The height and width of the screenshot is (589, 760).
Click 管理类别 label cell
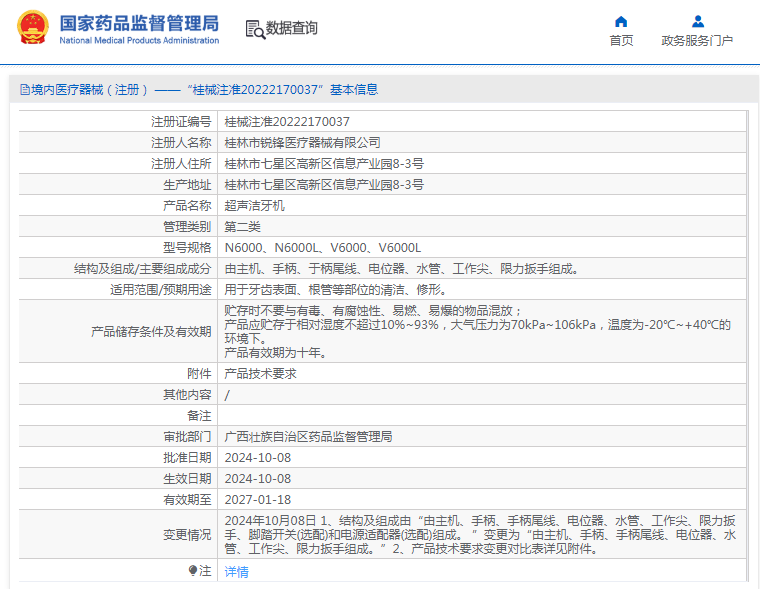click(187, 226)
